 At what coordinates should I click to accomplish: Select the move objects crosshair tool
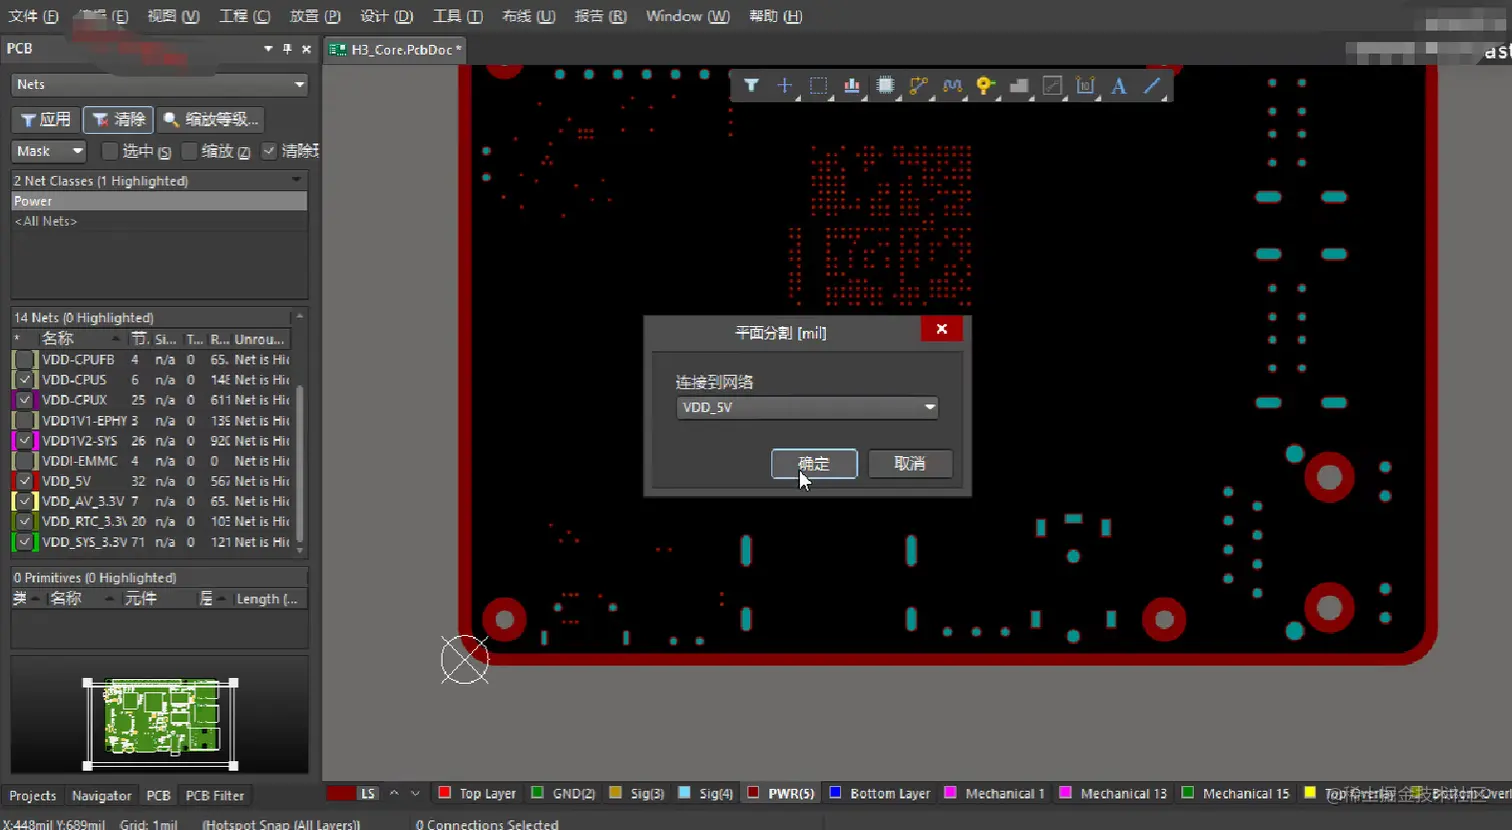[785, 86]
